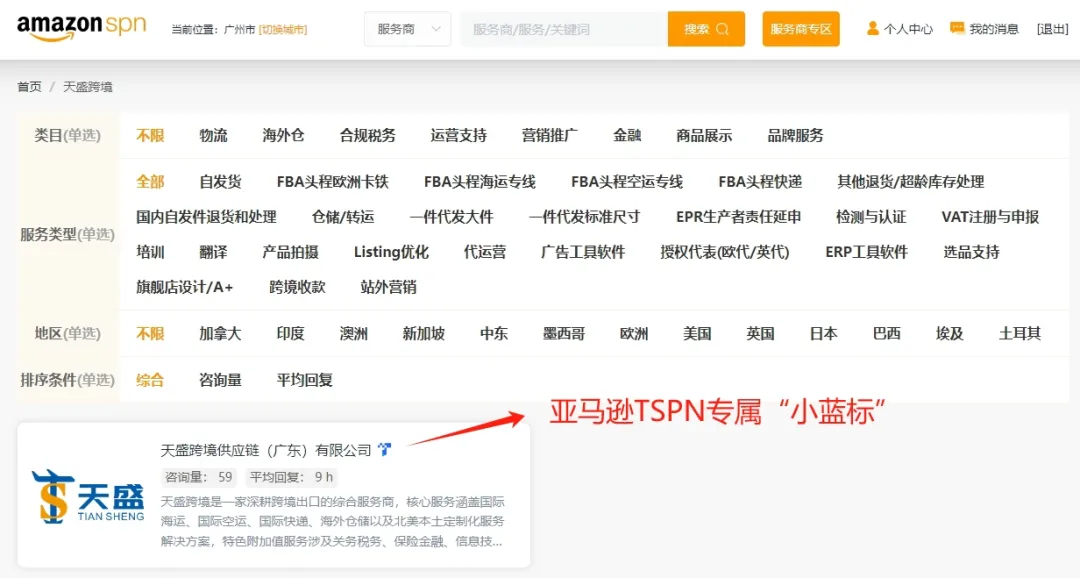
Task: Filter region by 澳洲
Action: (x=354, y=334)
